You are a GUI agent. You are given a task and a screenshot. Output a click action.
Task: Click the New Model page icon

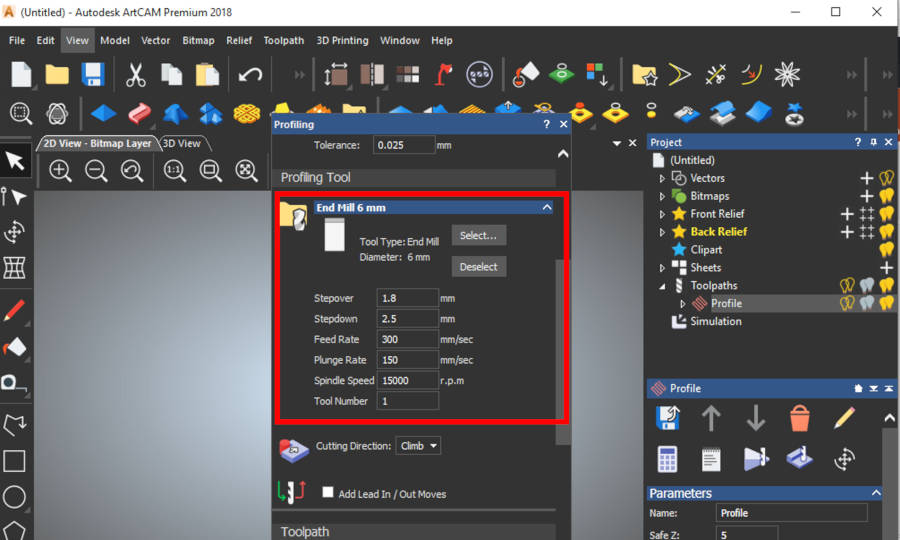21,75
